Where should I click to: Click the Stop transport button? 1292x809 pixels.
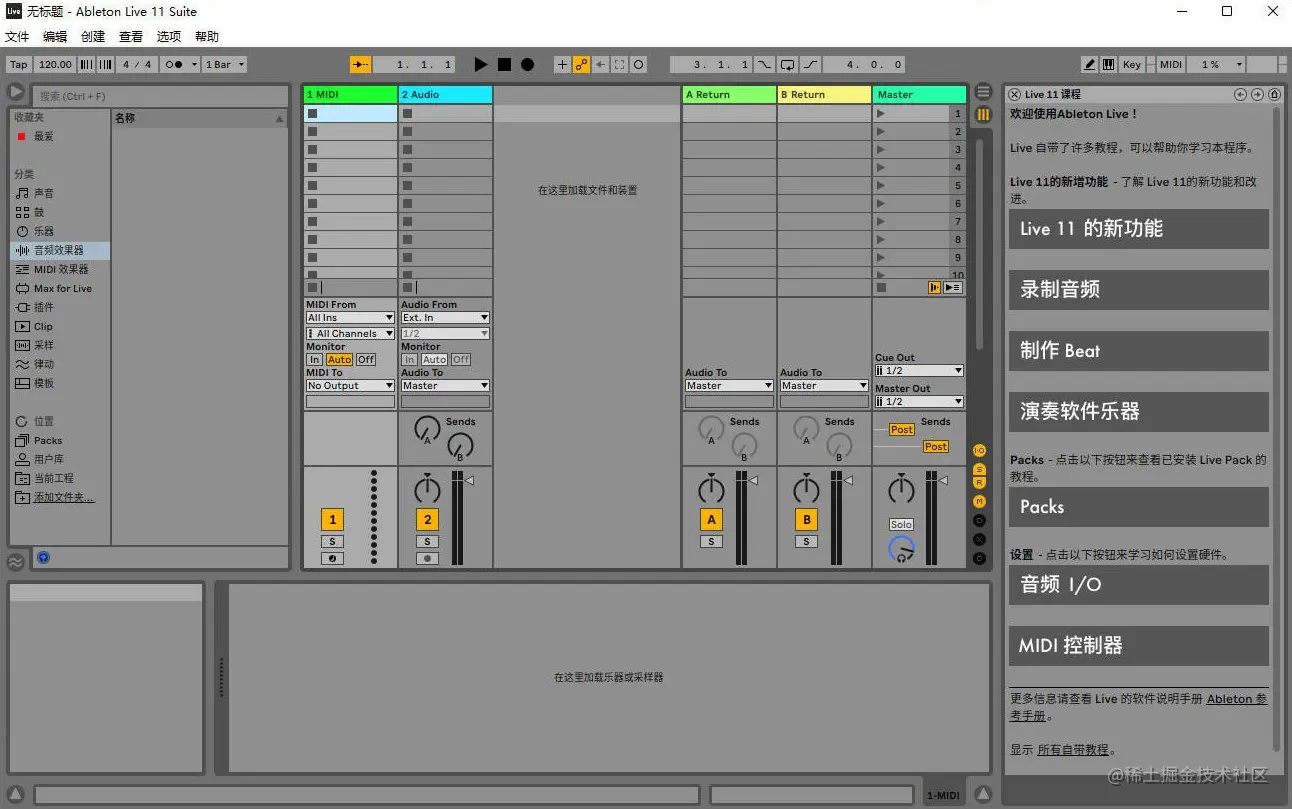504,64
